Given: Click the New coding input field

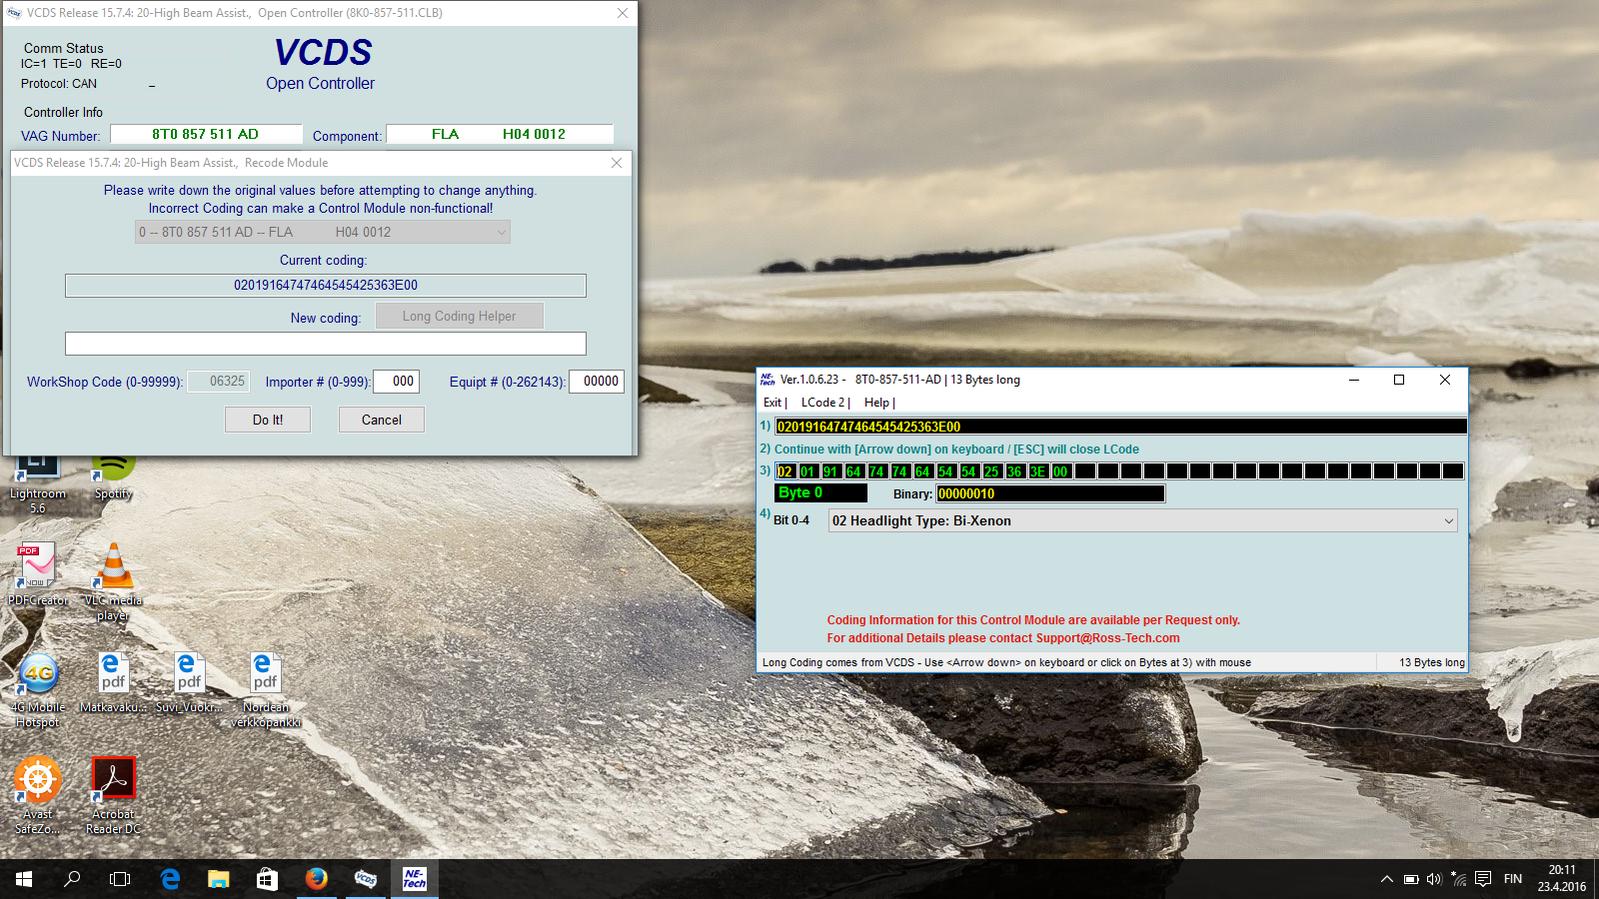Looking at the screenshot, I should (325, 344).
